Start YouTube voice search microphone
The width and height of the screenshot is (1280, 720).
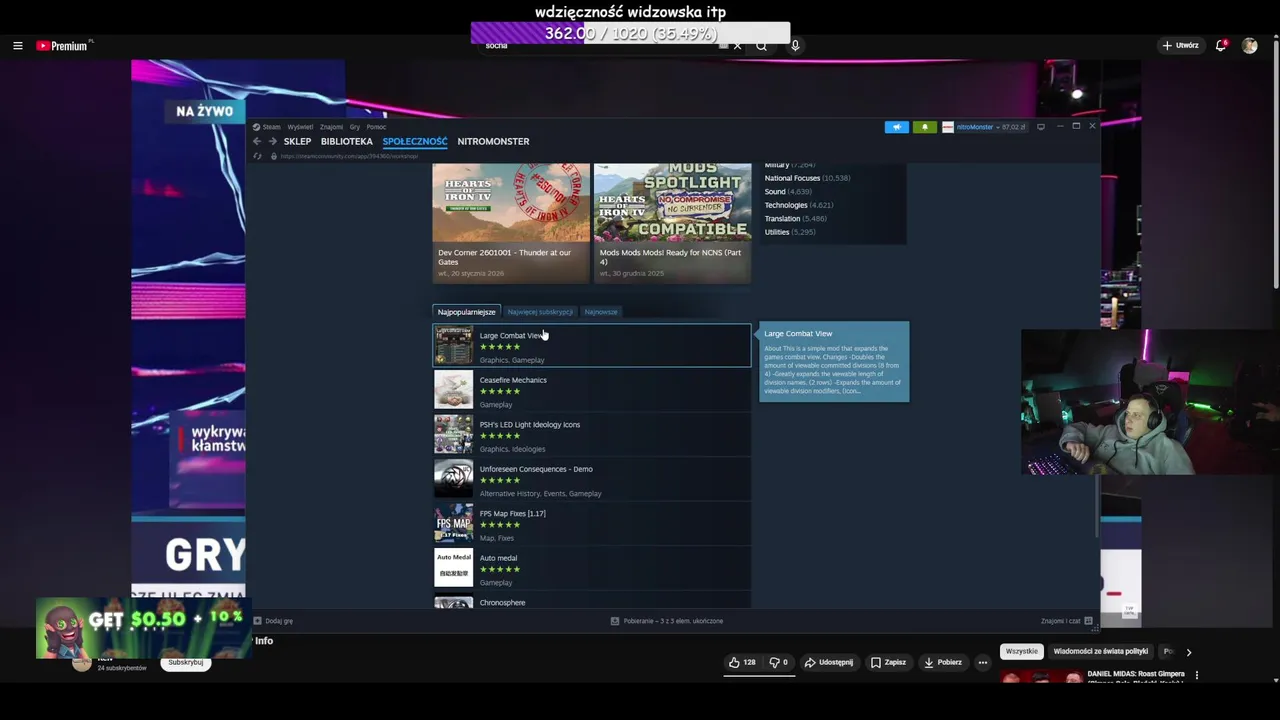(795, 46)
